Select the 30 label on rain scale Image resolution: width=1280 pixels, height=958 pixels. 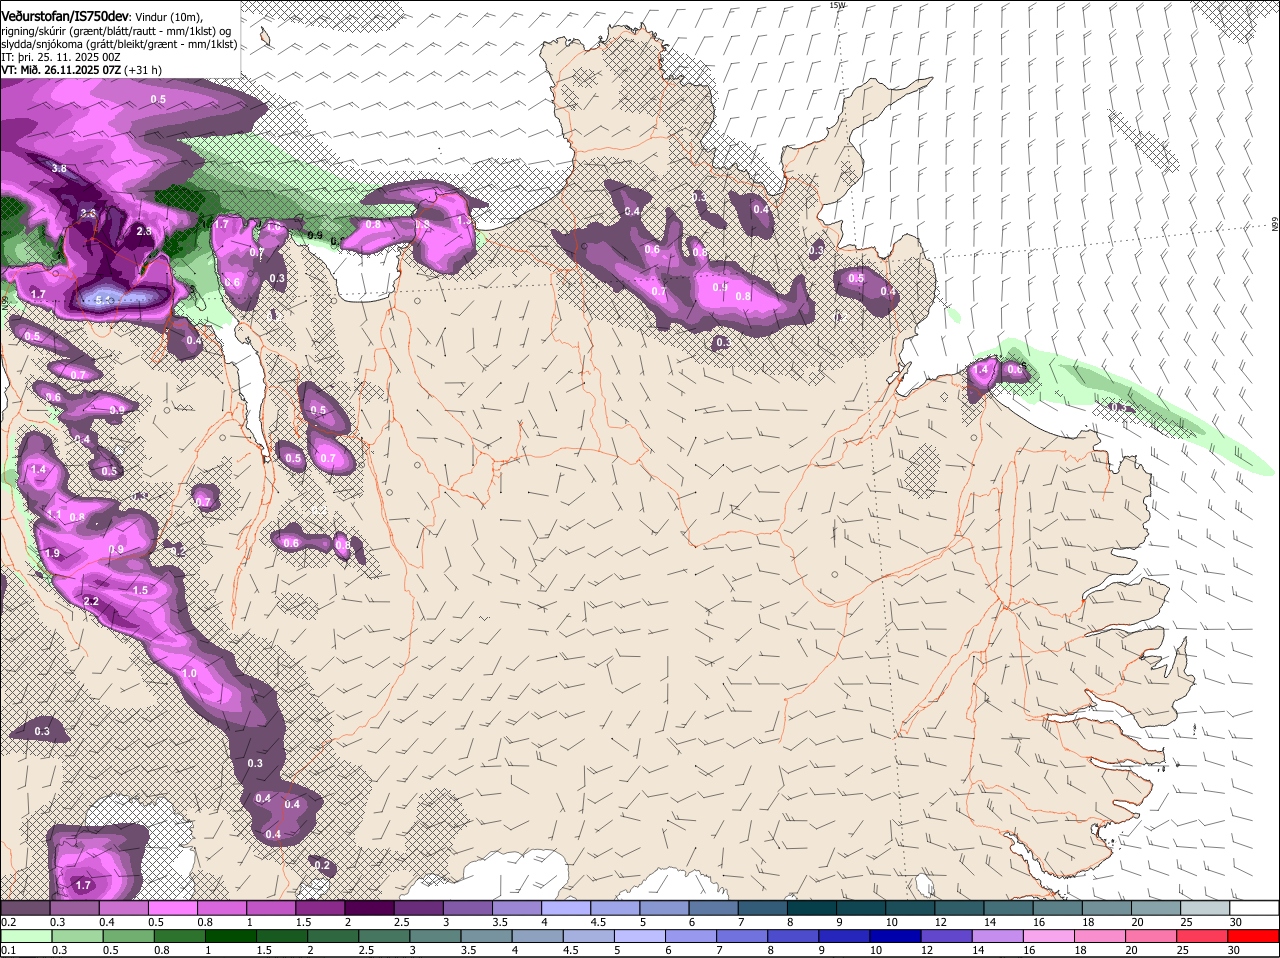1233,950
